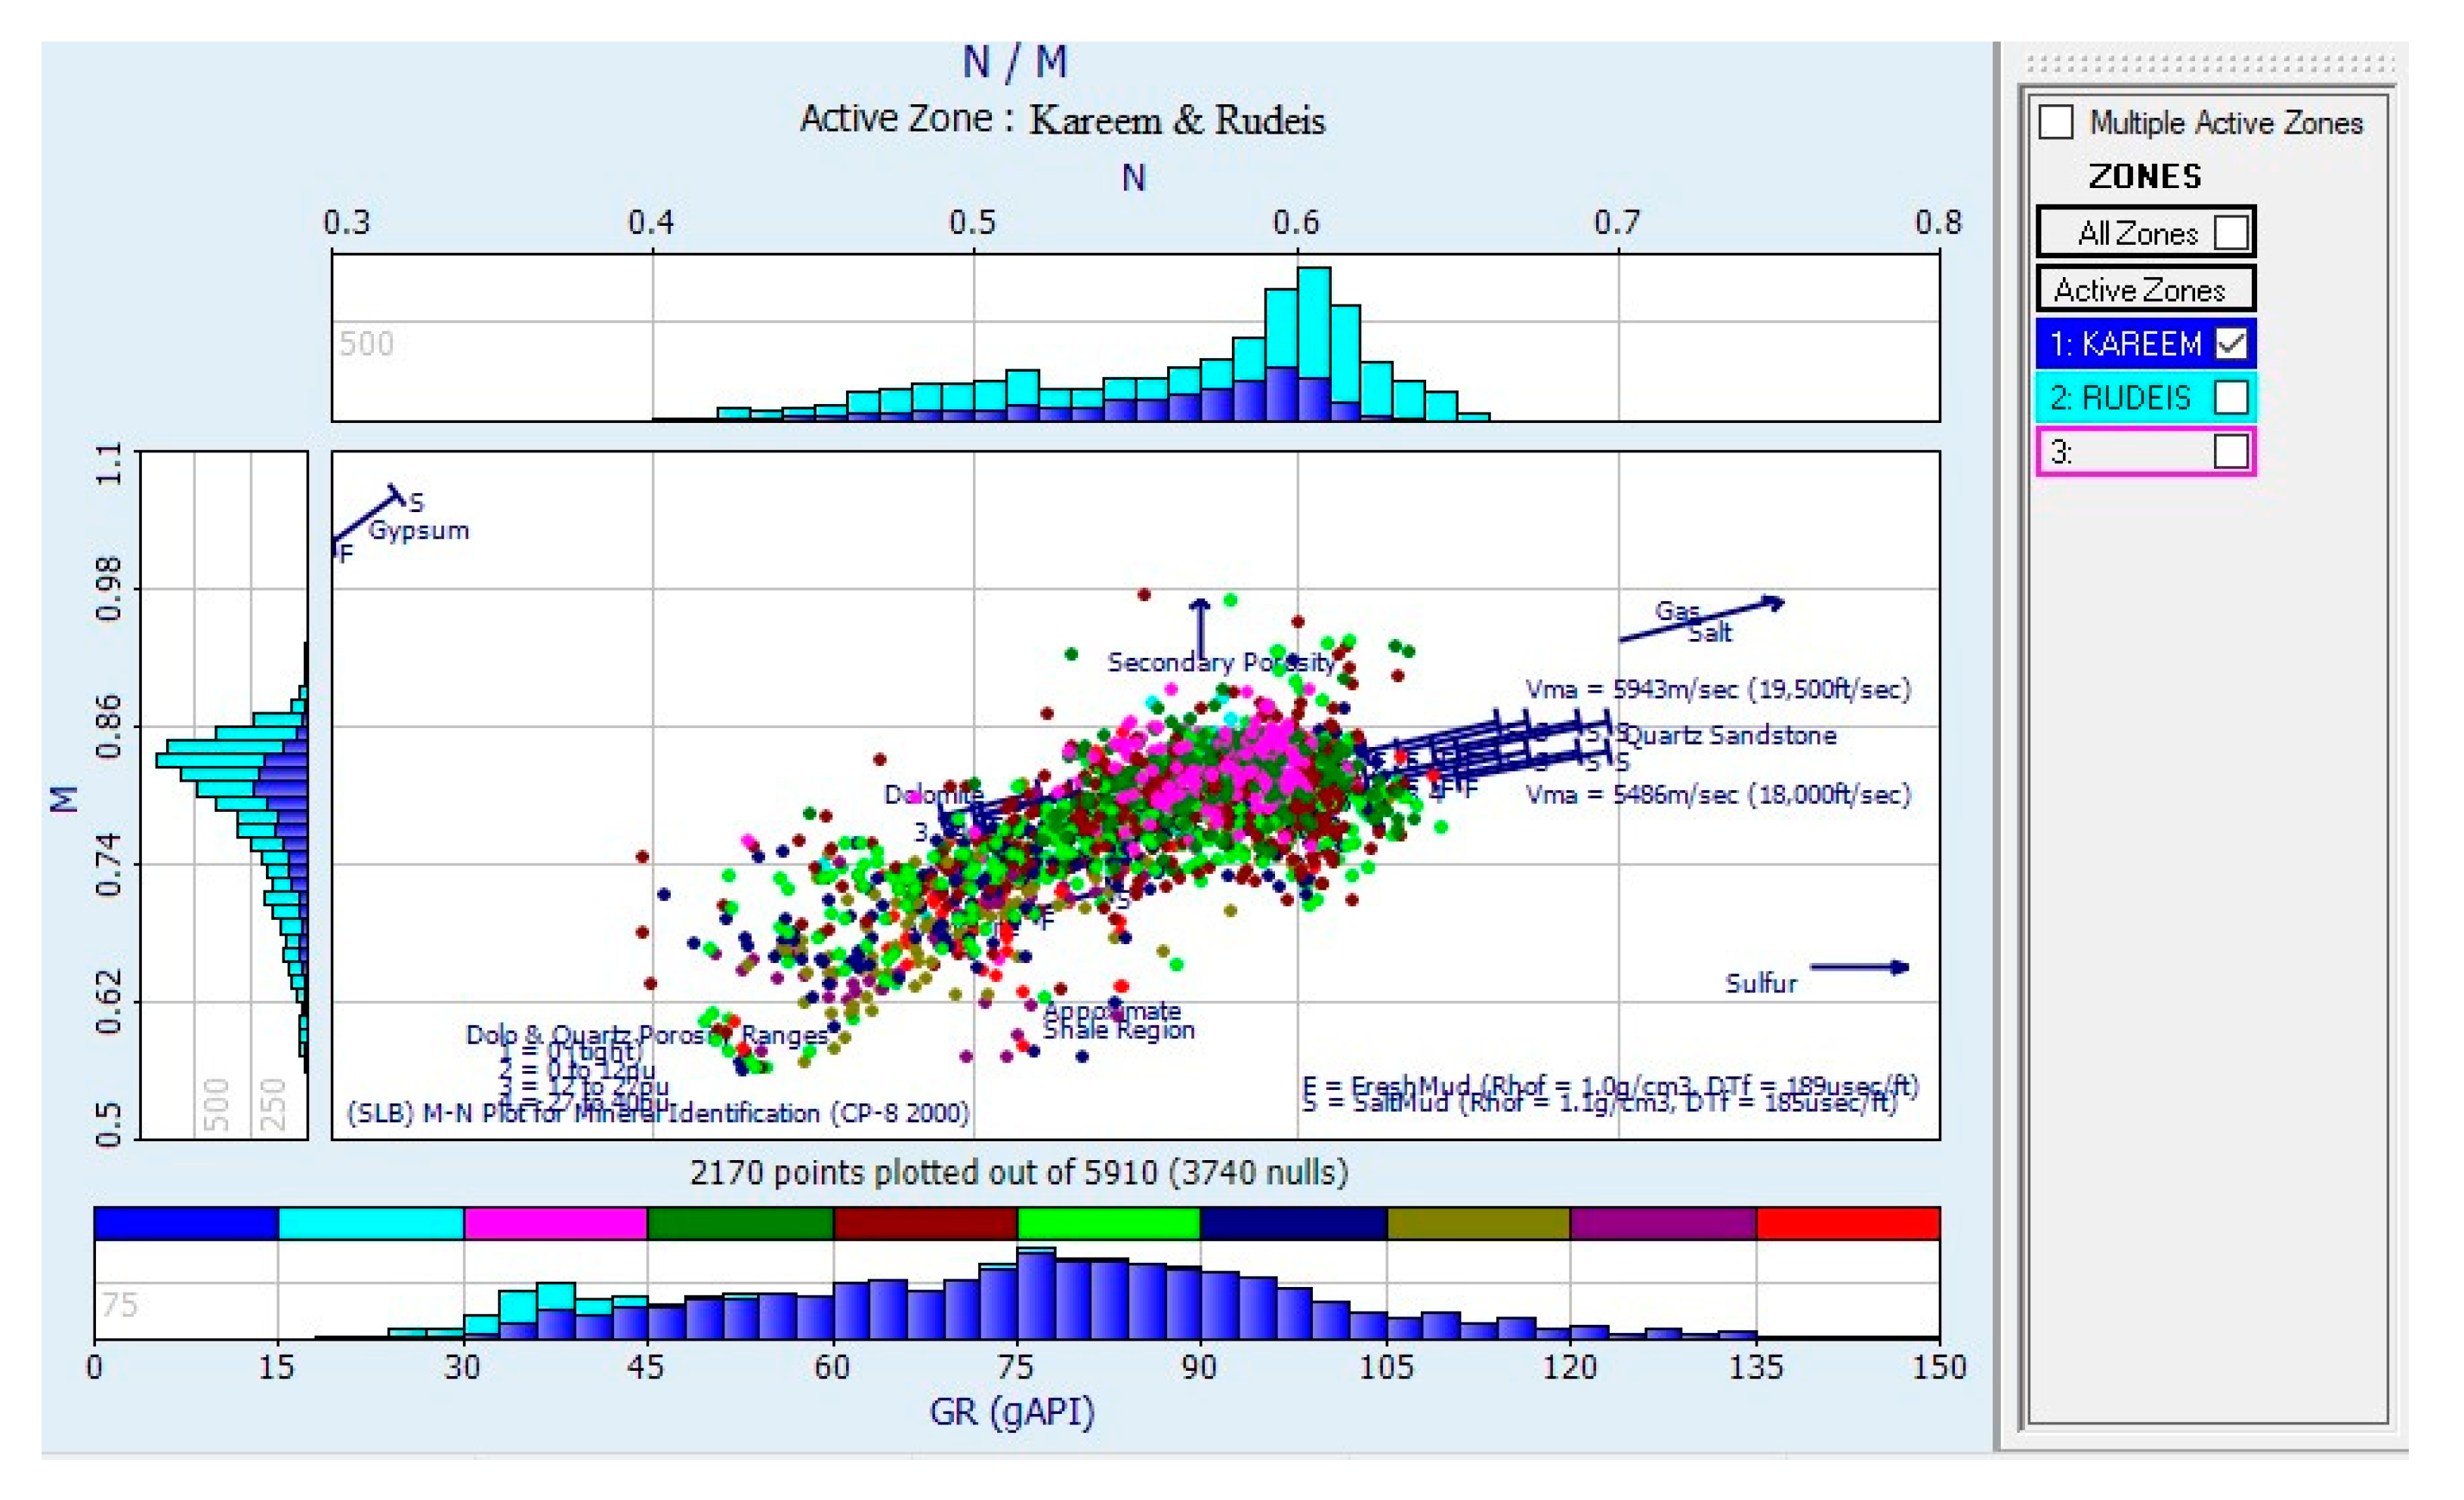Uncheck the 1: KAREEM zone checkbox
Screen dimensions: 2464x1500
[x=2231, y=344]
